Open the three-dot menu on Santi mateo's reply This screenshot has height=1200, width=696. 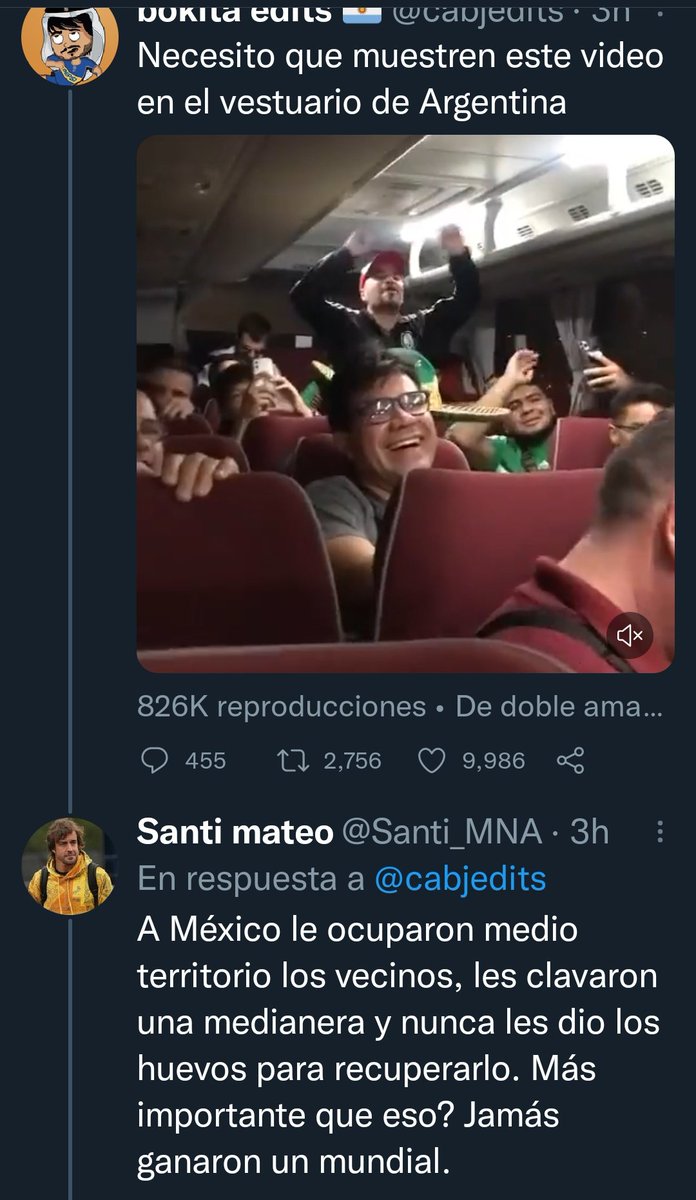(660, 832)
